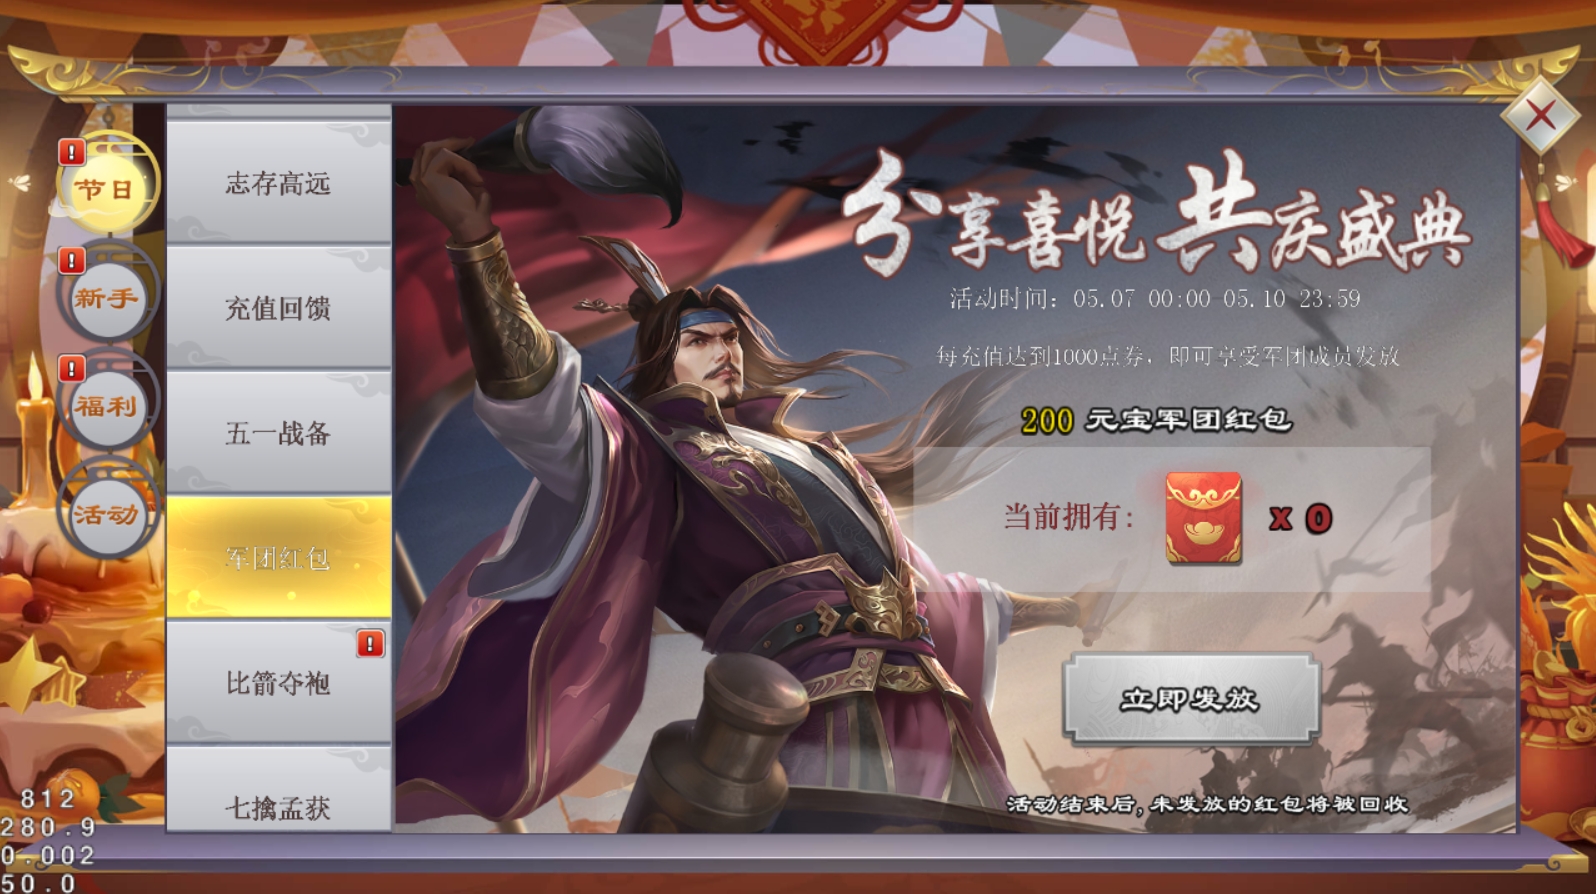The width and height of the screenshot is (1596, 894).
Task: Close the event panel with X
Action: [1540, 116]
